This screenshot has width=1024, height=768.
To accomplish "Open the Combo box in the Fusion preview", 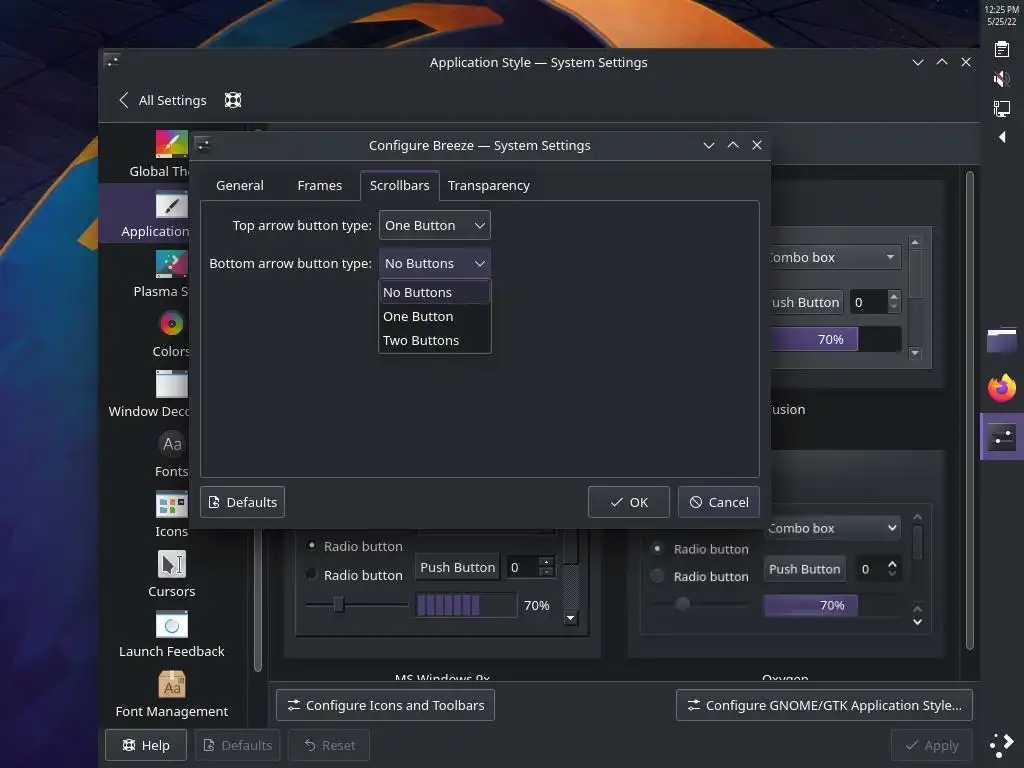I will pyautogui.click(x=835, y=257).
